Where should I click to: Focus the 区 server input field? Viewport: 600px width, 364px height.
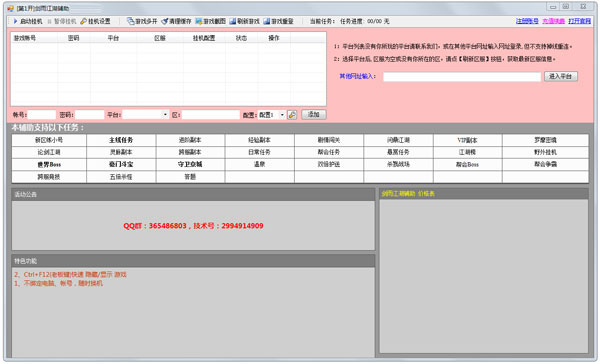pos(210,114)
